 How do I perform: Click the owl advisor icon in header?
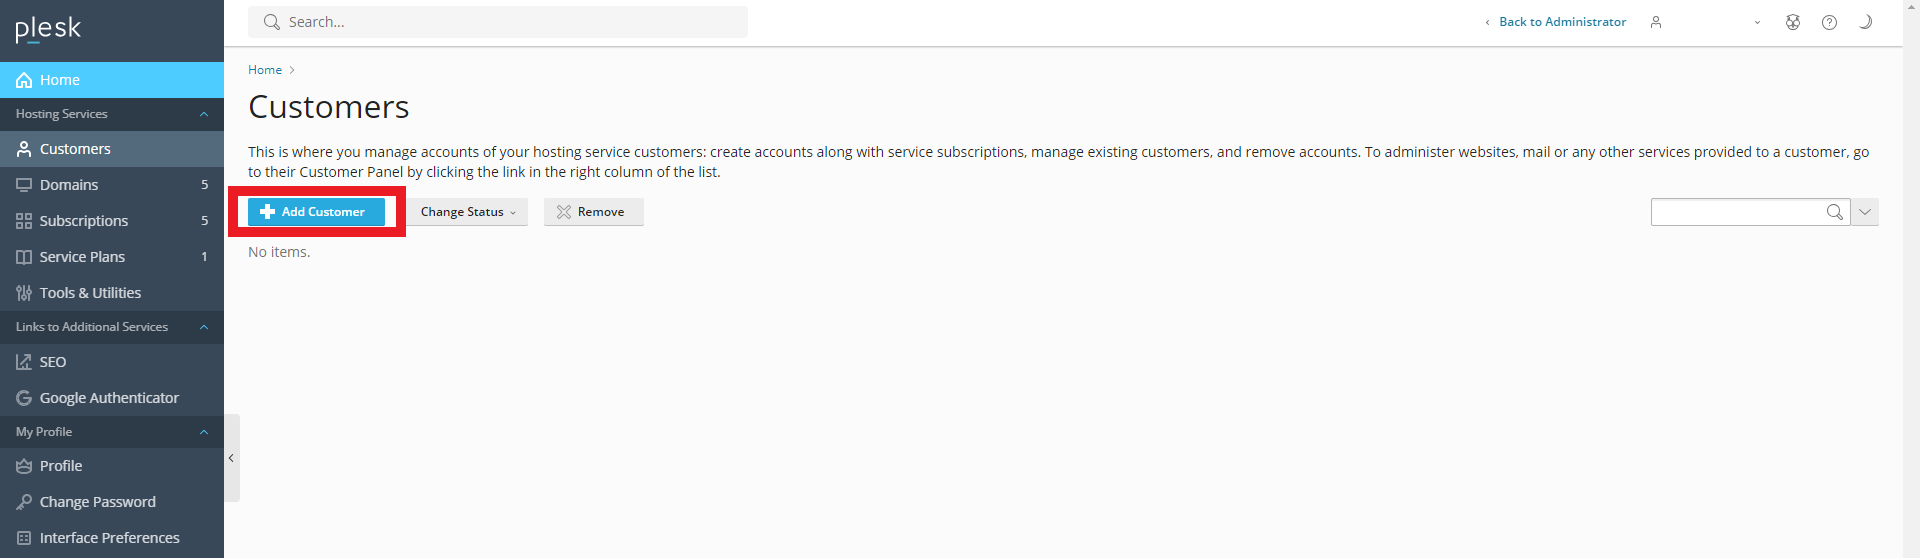click(x=1793, y=22)
